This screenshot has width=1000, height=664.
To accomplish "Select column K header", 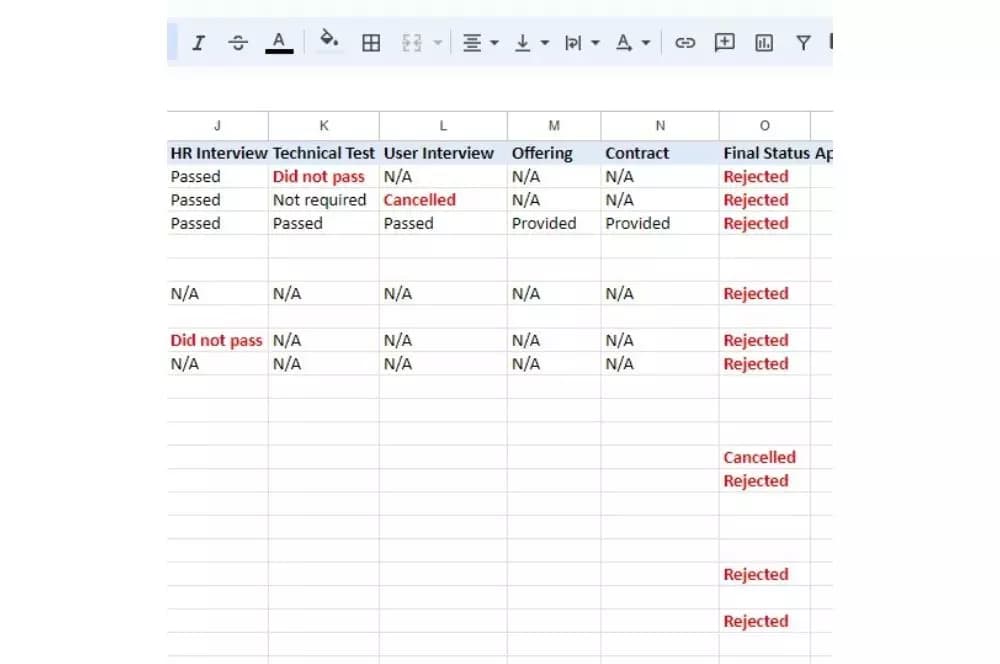I will [323, 126].
